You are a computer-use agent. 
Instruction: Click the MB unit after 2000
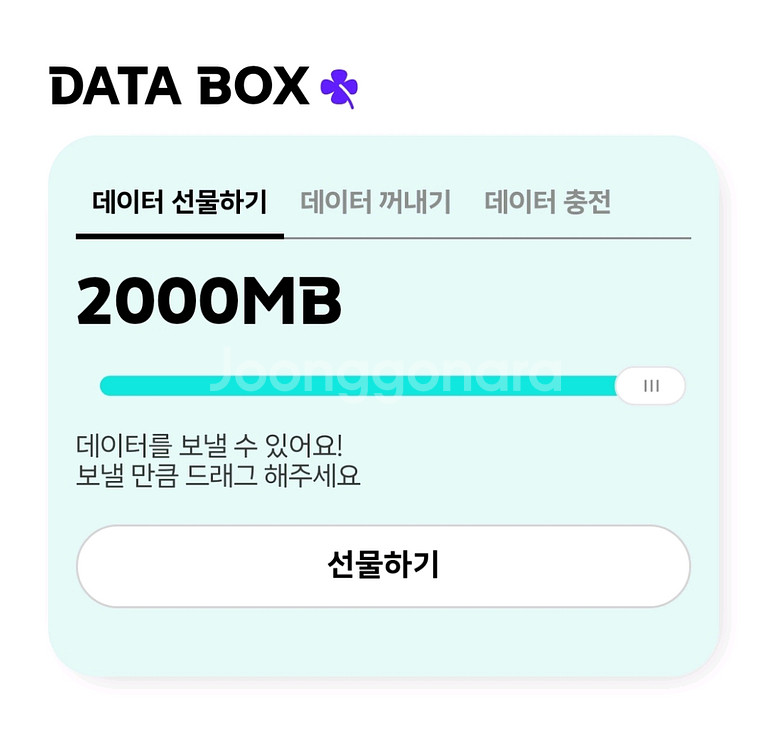tap(293, 301)
